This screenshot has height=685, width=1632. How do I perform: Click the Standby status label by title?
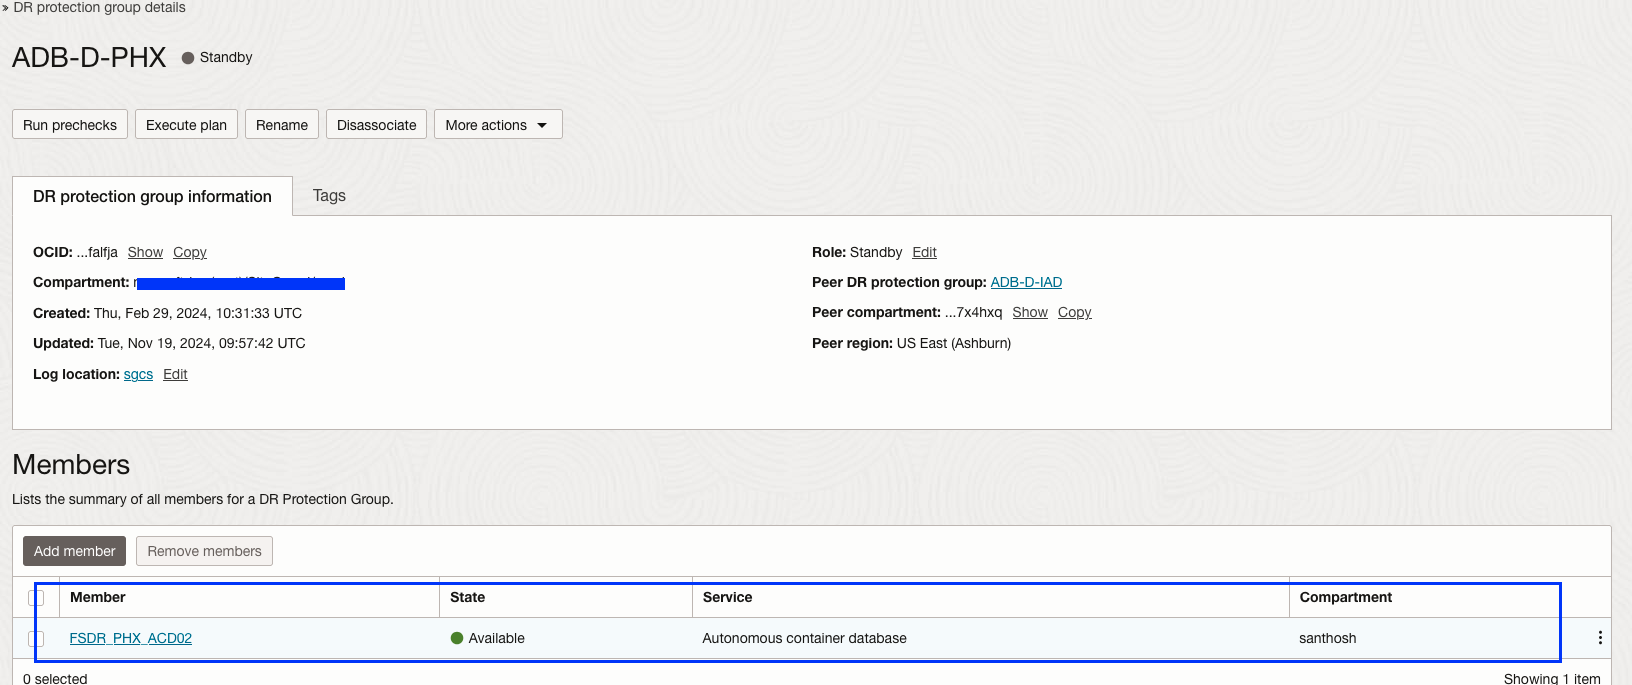click(225, 57)
